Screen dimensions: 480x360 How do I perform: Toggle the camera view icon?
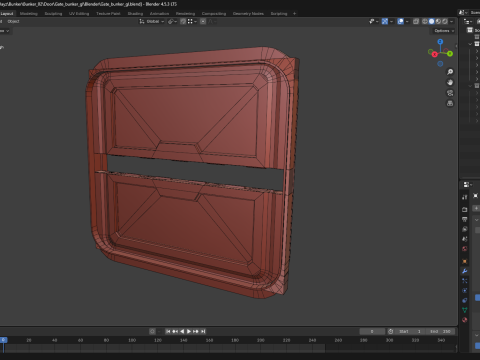tap(450, 93)
